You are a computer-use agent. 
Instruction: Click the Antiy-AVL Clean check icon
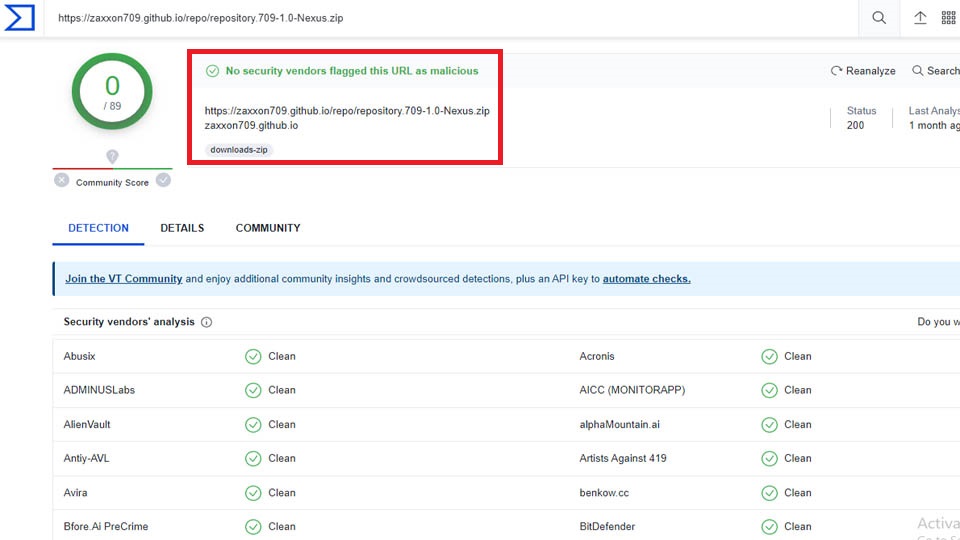pos(253,459)
